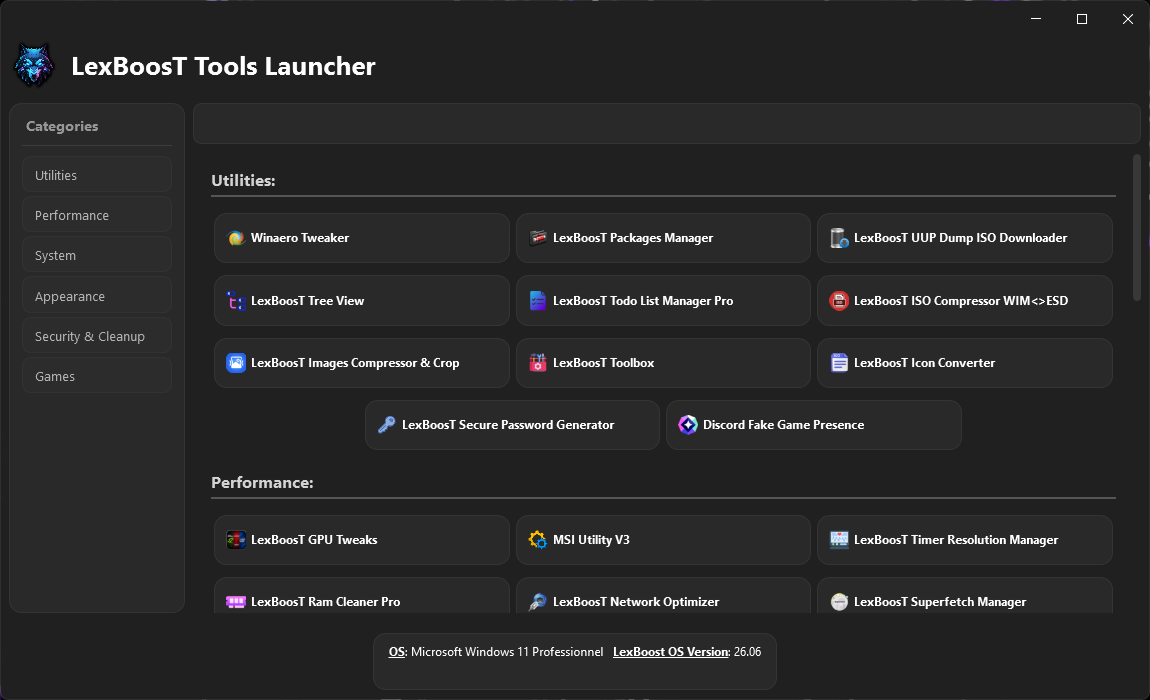
Task: Click the LexBoosT Icon Converter icon
Action: tap(839, 362)
